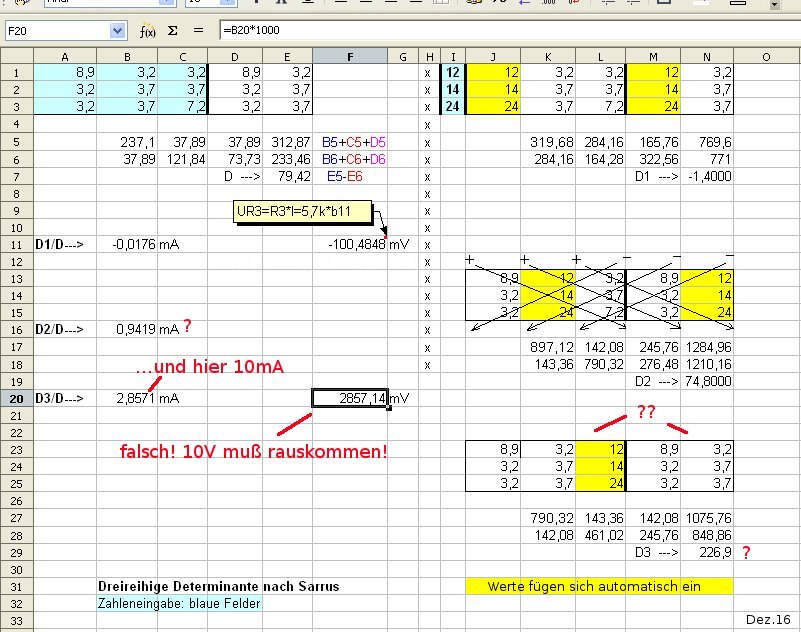
Task: Select row 5 header
Action: click(x=16, y=142)
